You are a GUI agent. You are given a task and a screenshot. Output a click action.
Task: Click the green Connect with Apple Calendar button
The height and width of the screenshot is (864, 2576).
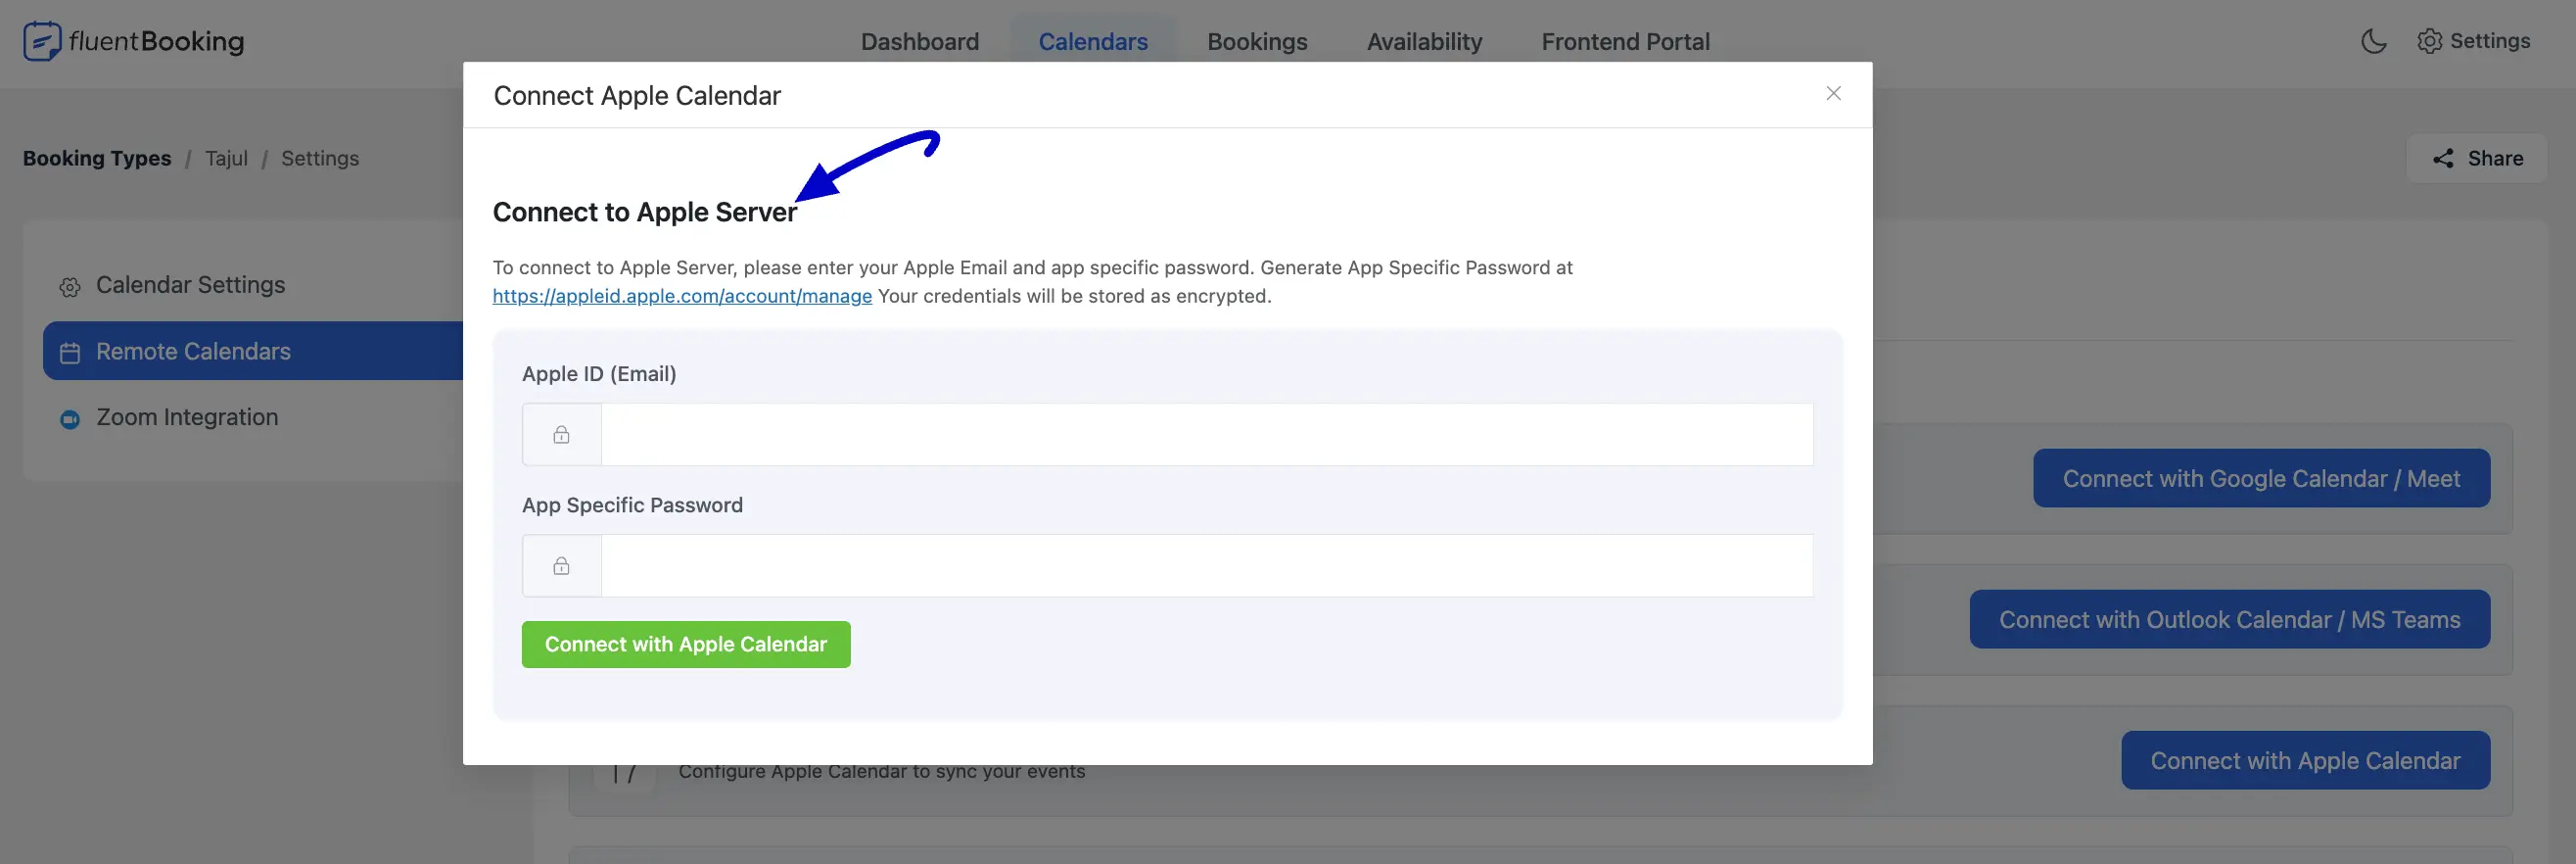[685, 645]
